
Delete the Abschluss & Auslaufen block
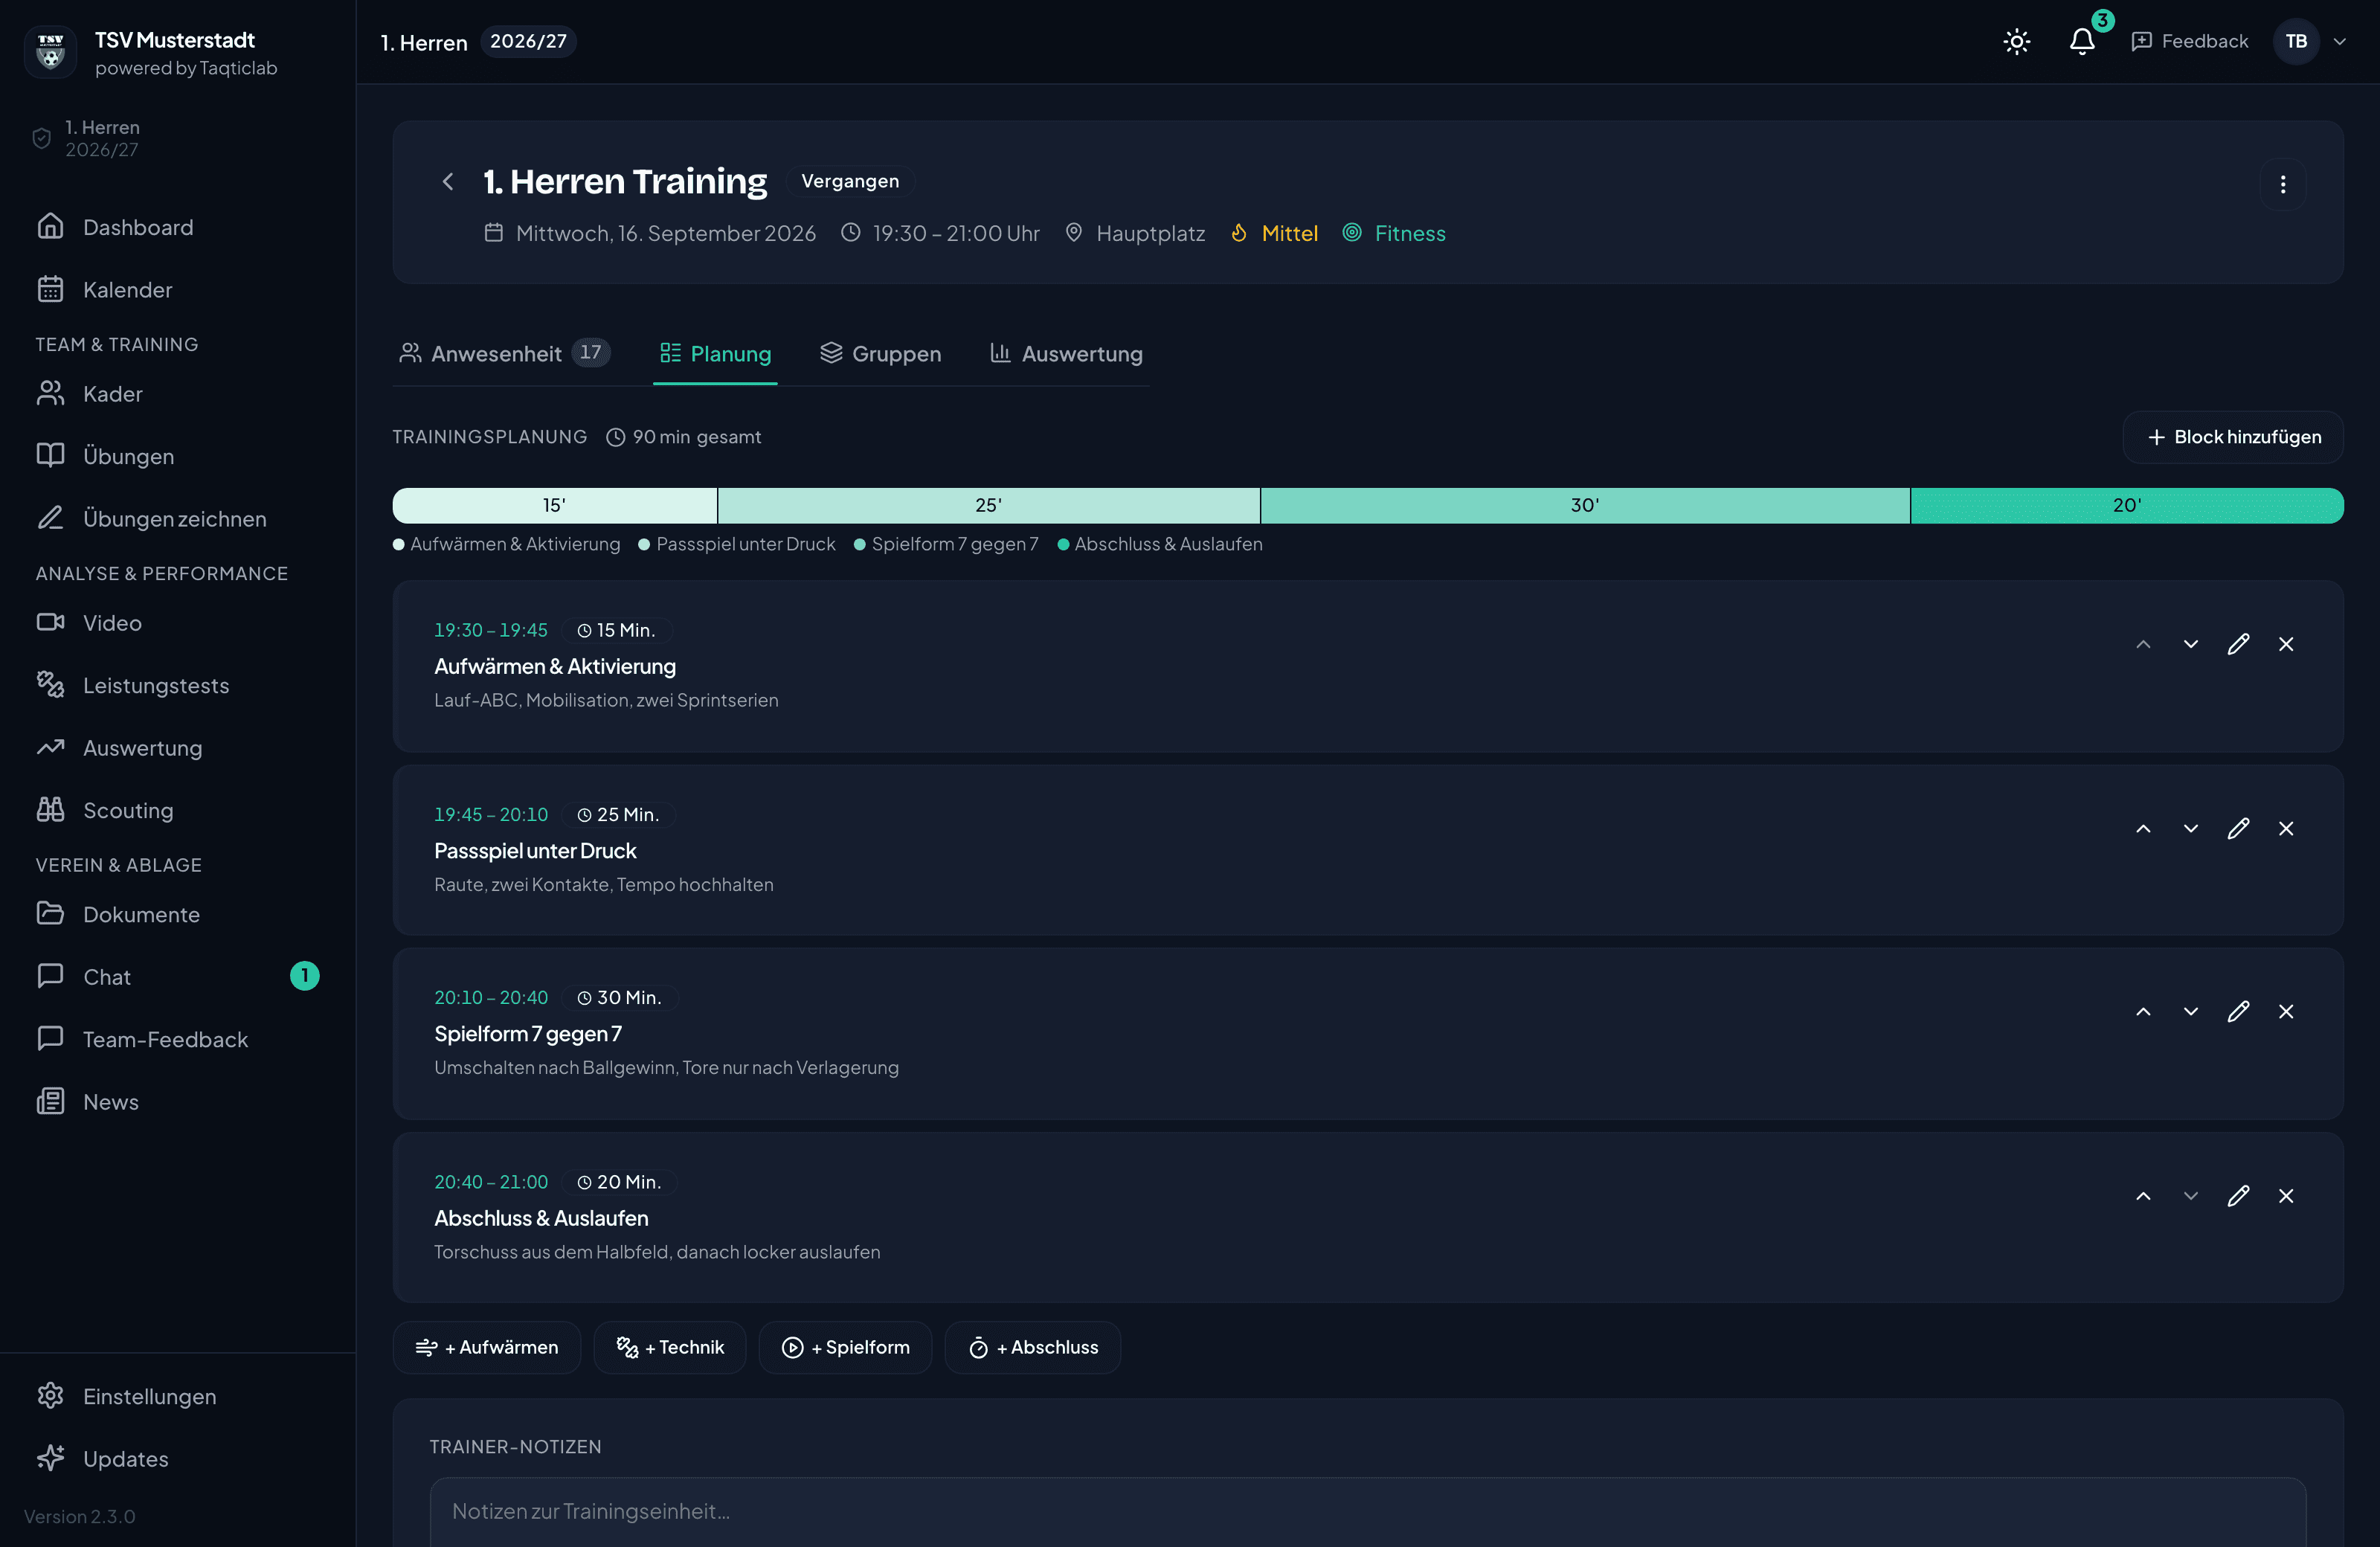click(x=2286, y=1195)
